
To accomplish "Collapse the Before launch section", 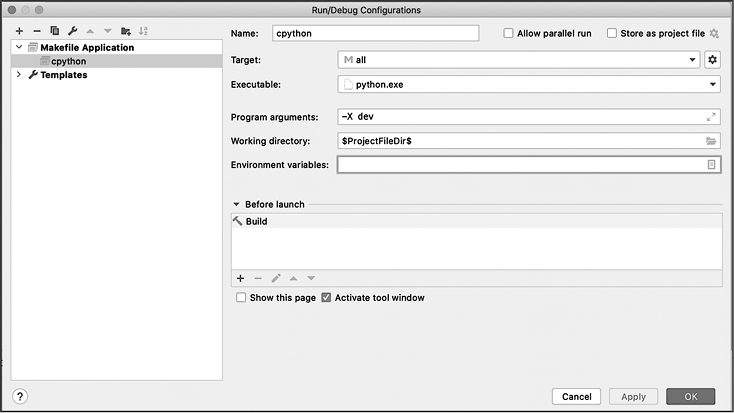I will coord(236,204).
